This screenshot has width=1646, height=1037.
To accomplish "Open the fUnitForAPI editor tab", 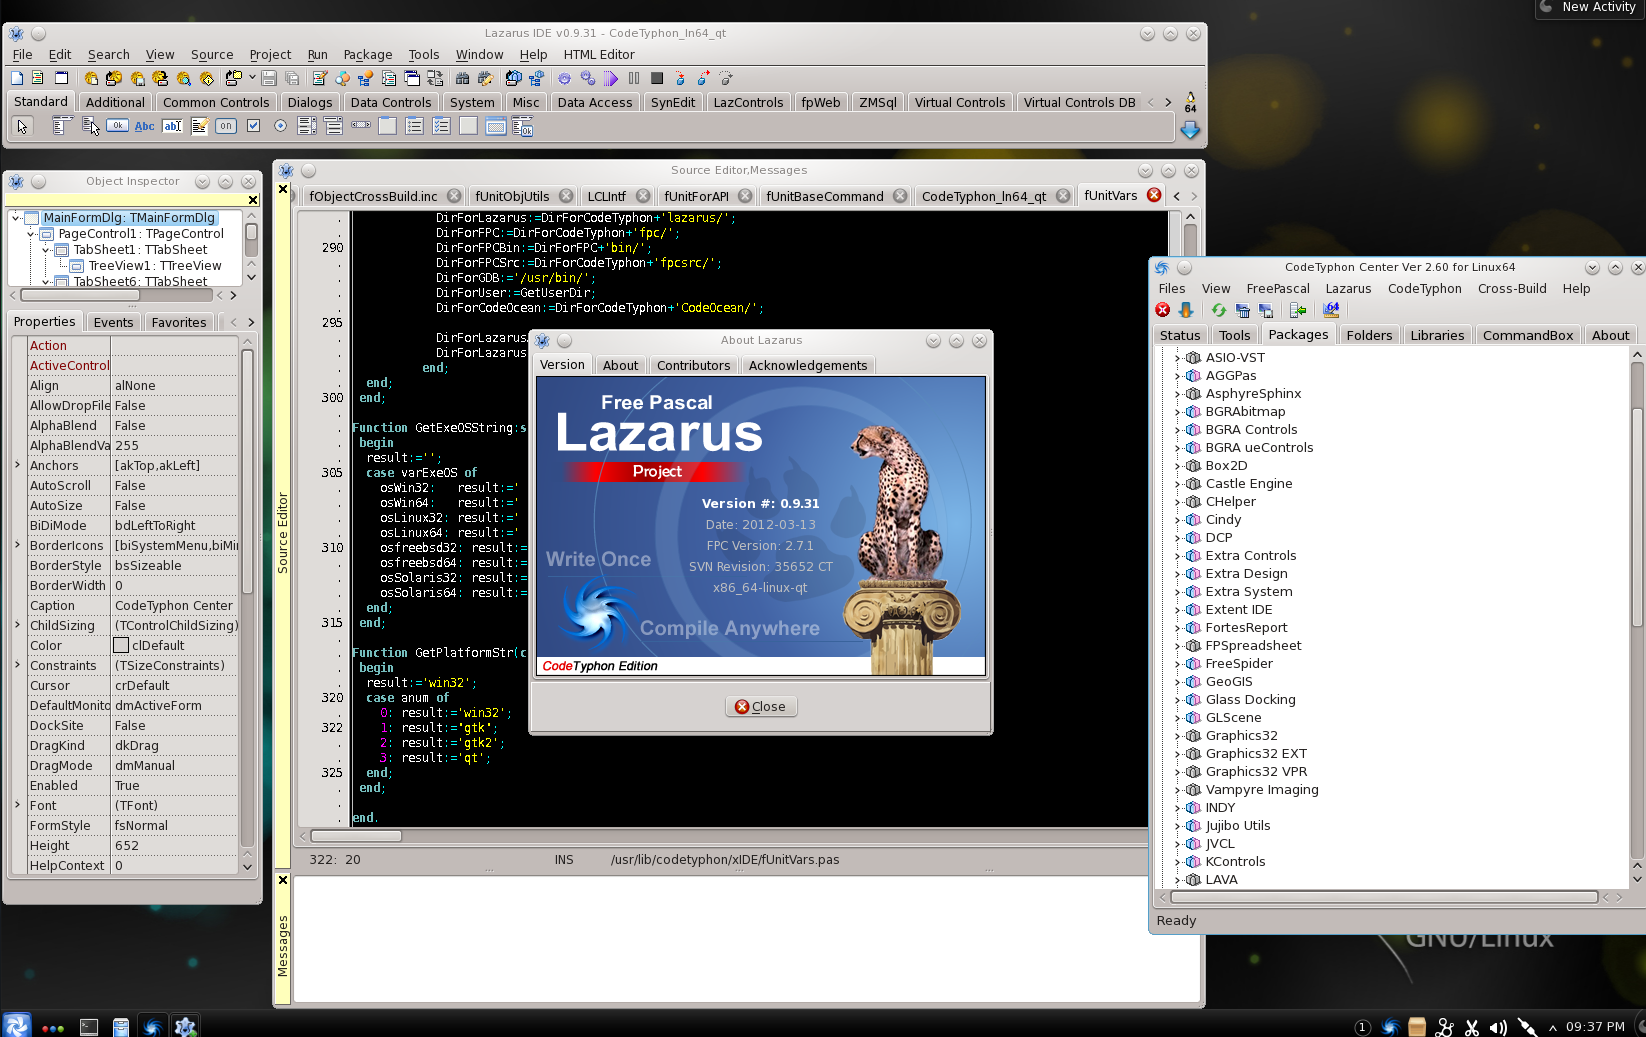I will tap(696, 196).
